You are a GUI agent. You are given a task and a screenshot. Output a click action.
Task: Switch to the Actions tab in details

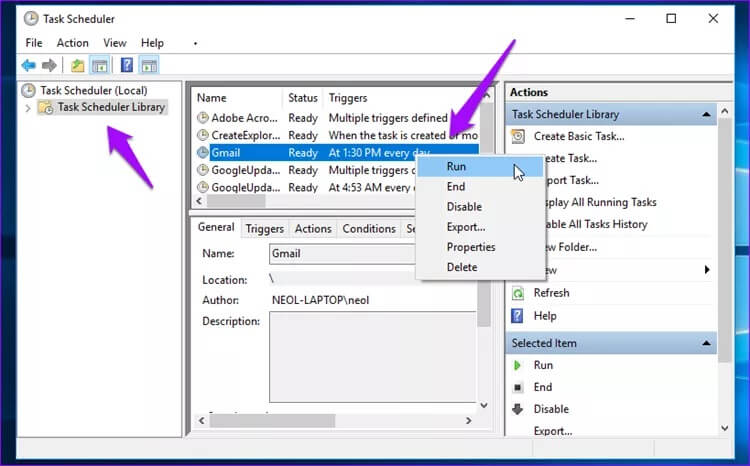point(313,229)
